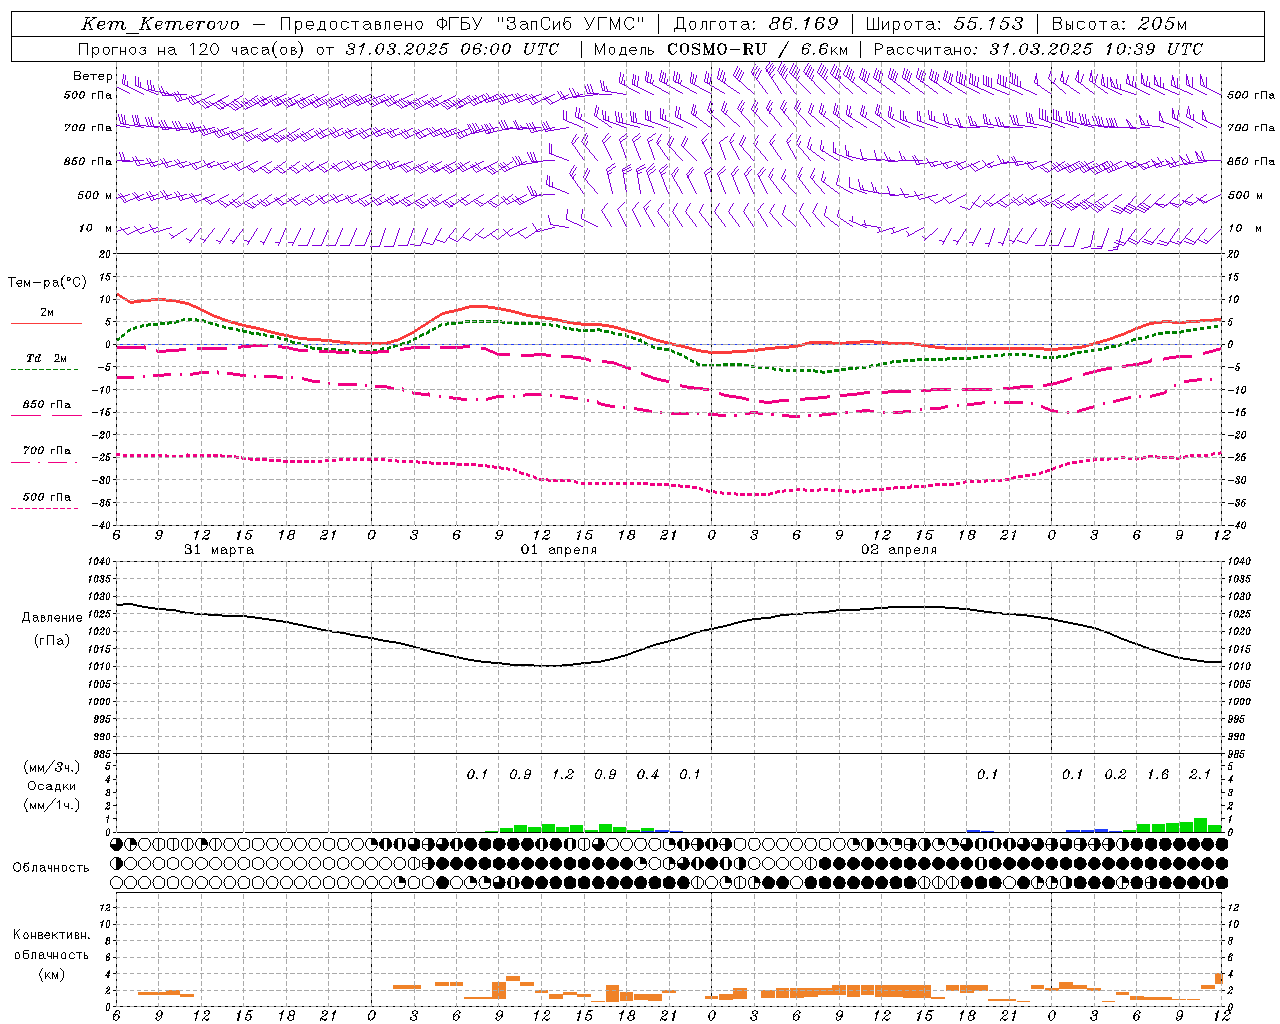Click the "0.4" precipitation amount value
1280x1024 pixels.
648,775
